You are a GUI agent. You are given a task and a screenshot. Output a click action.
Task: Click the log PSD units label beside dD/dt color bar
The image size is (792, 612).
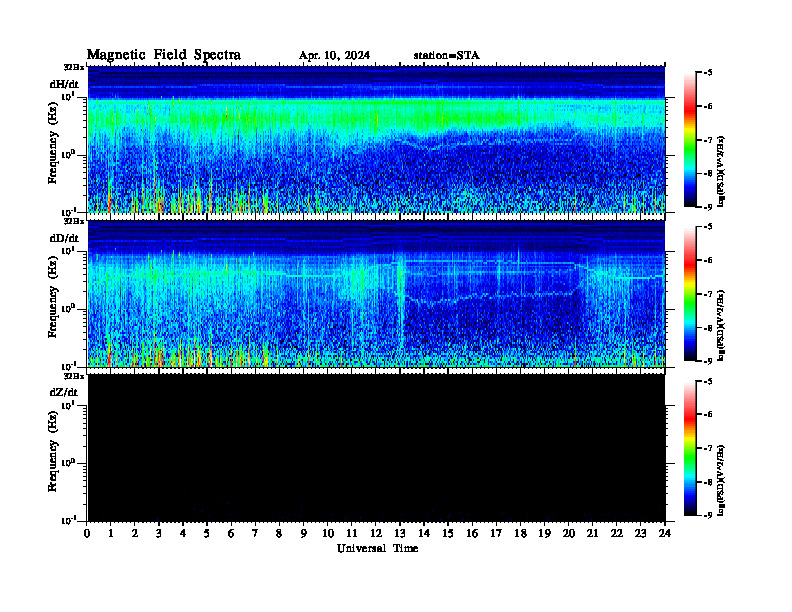point(721,325)
